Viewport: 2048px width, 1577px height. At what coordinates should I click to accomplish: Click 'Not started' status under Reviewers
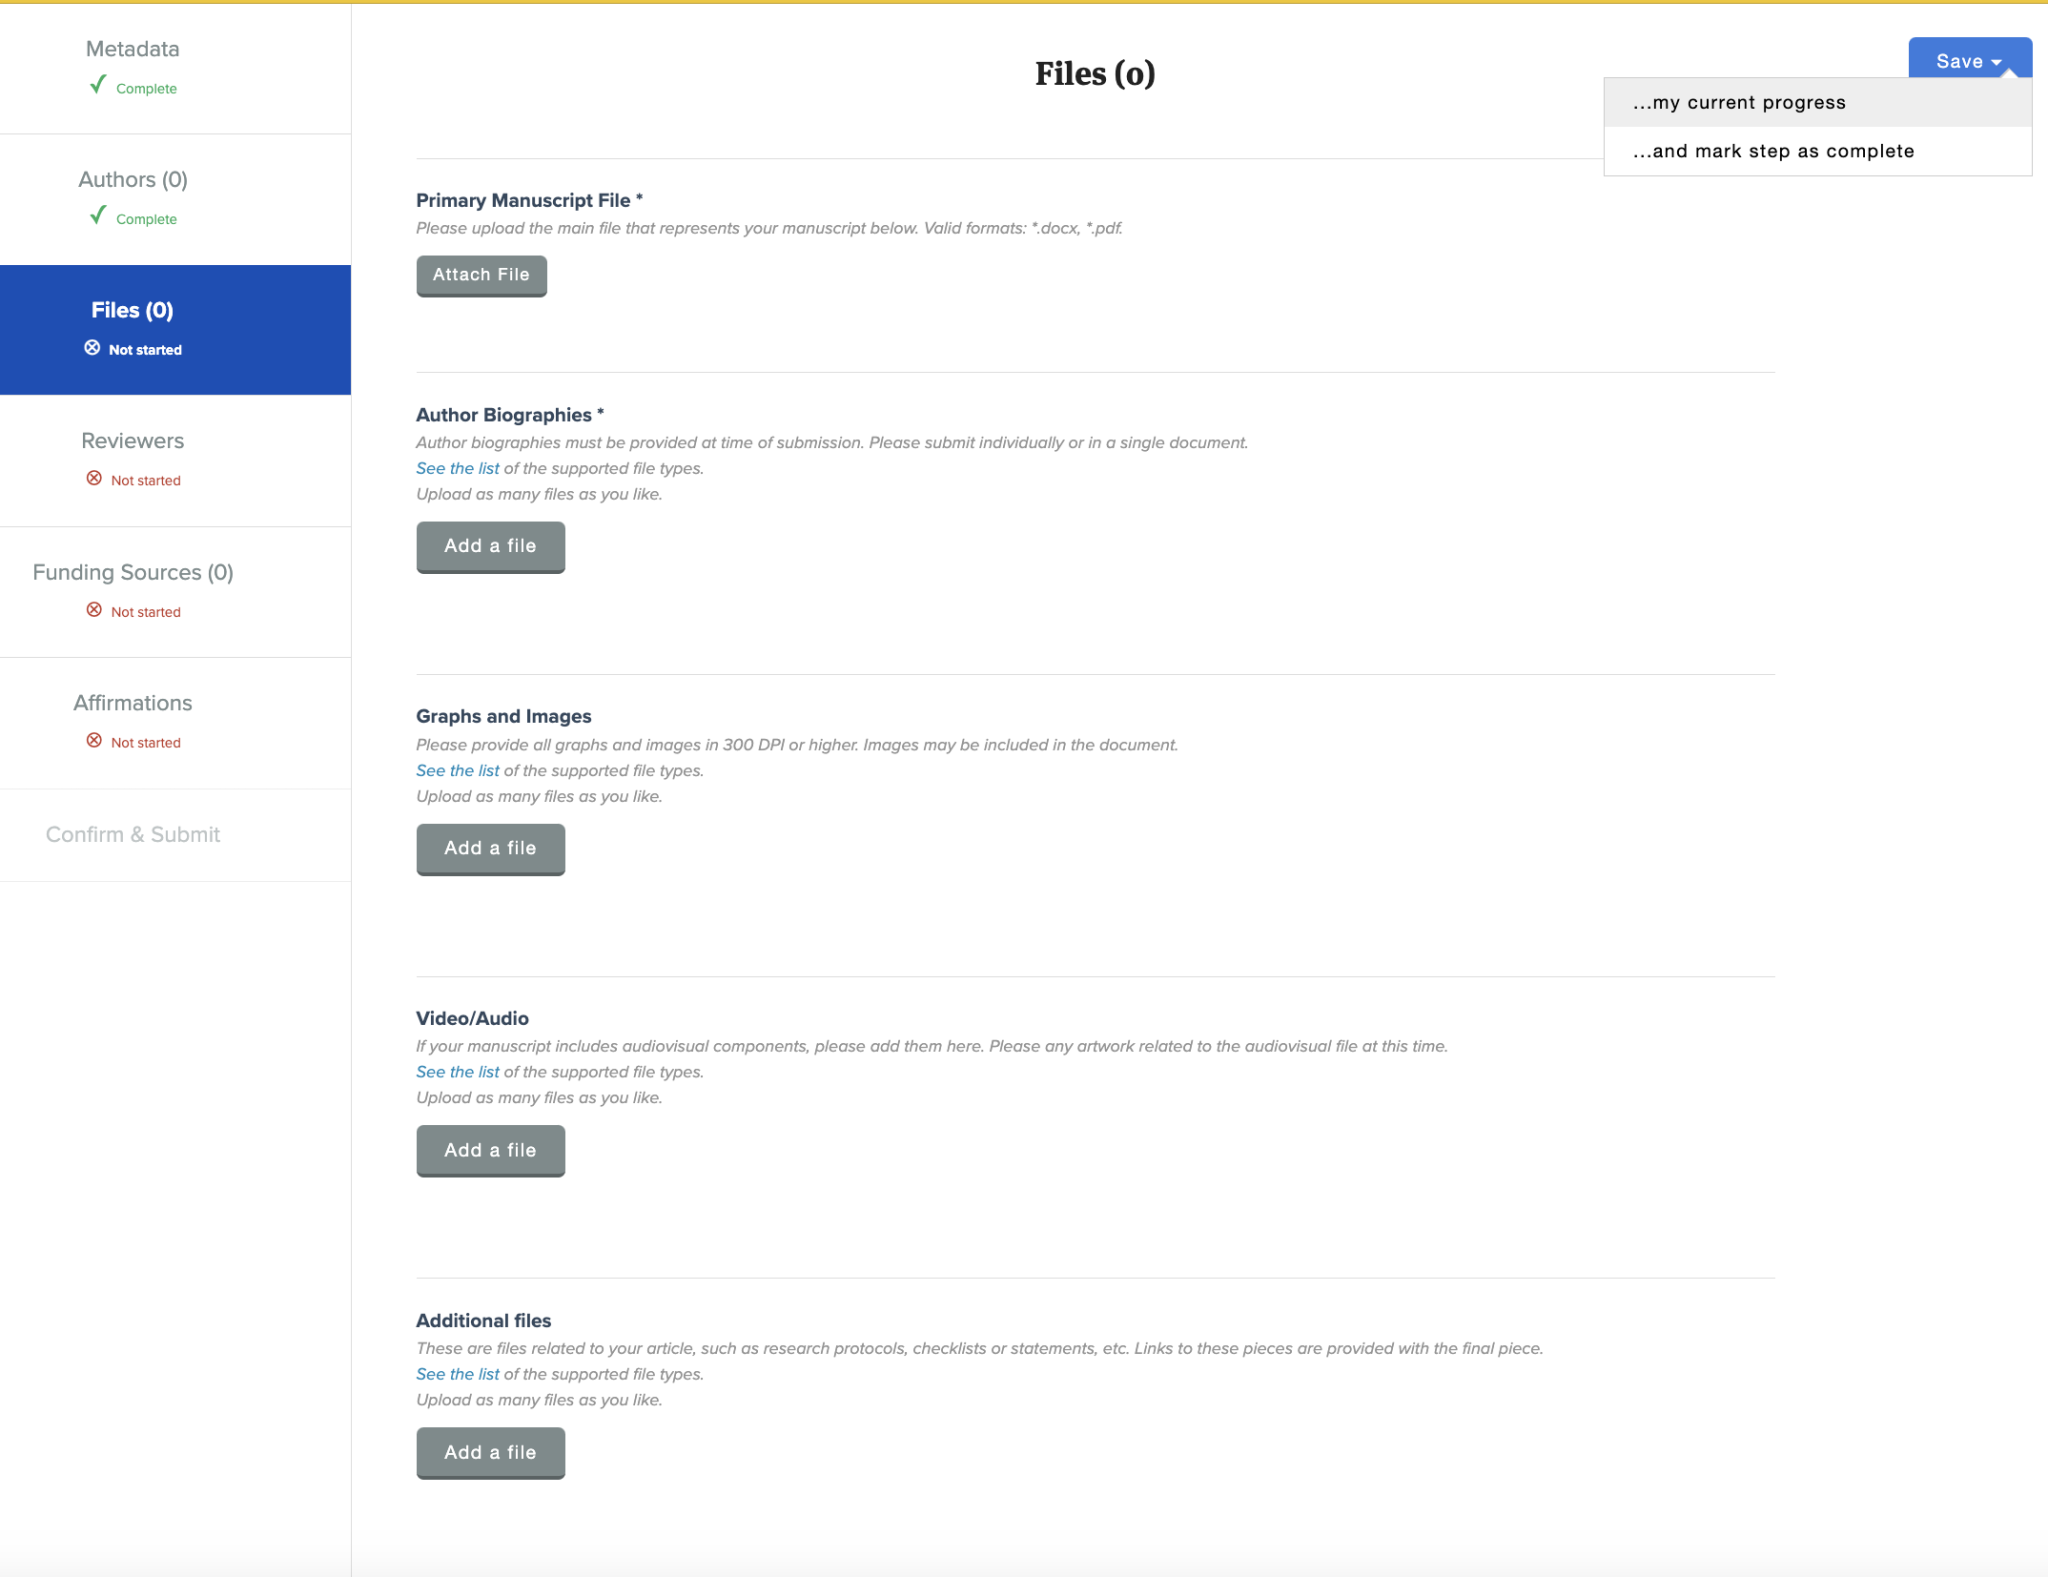point(146,480)
